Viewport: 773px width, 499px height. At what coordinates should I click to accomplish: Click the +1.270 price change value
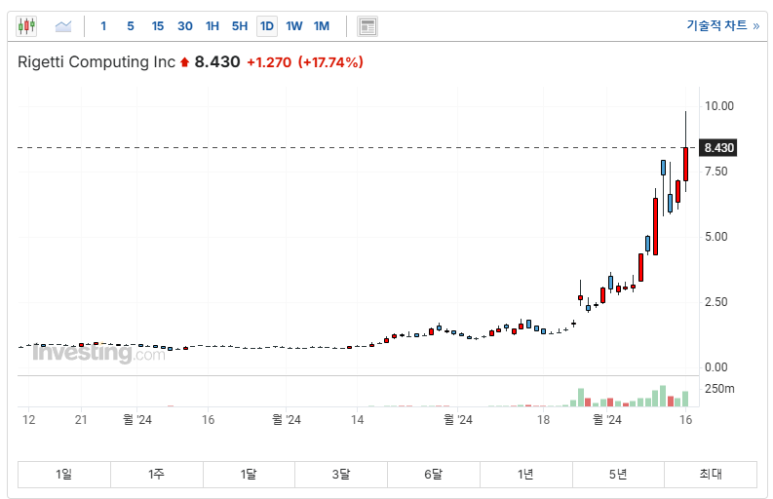click(269, 63)
